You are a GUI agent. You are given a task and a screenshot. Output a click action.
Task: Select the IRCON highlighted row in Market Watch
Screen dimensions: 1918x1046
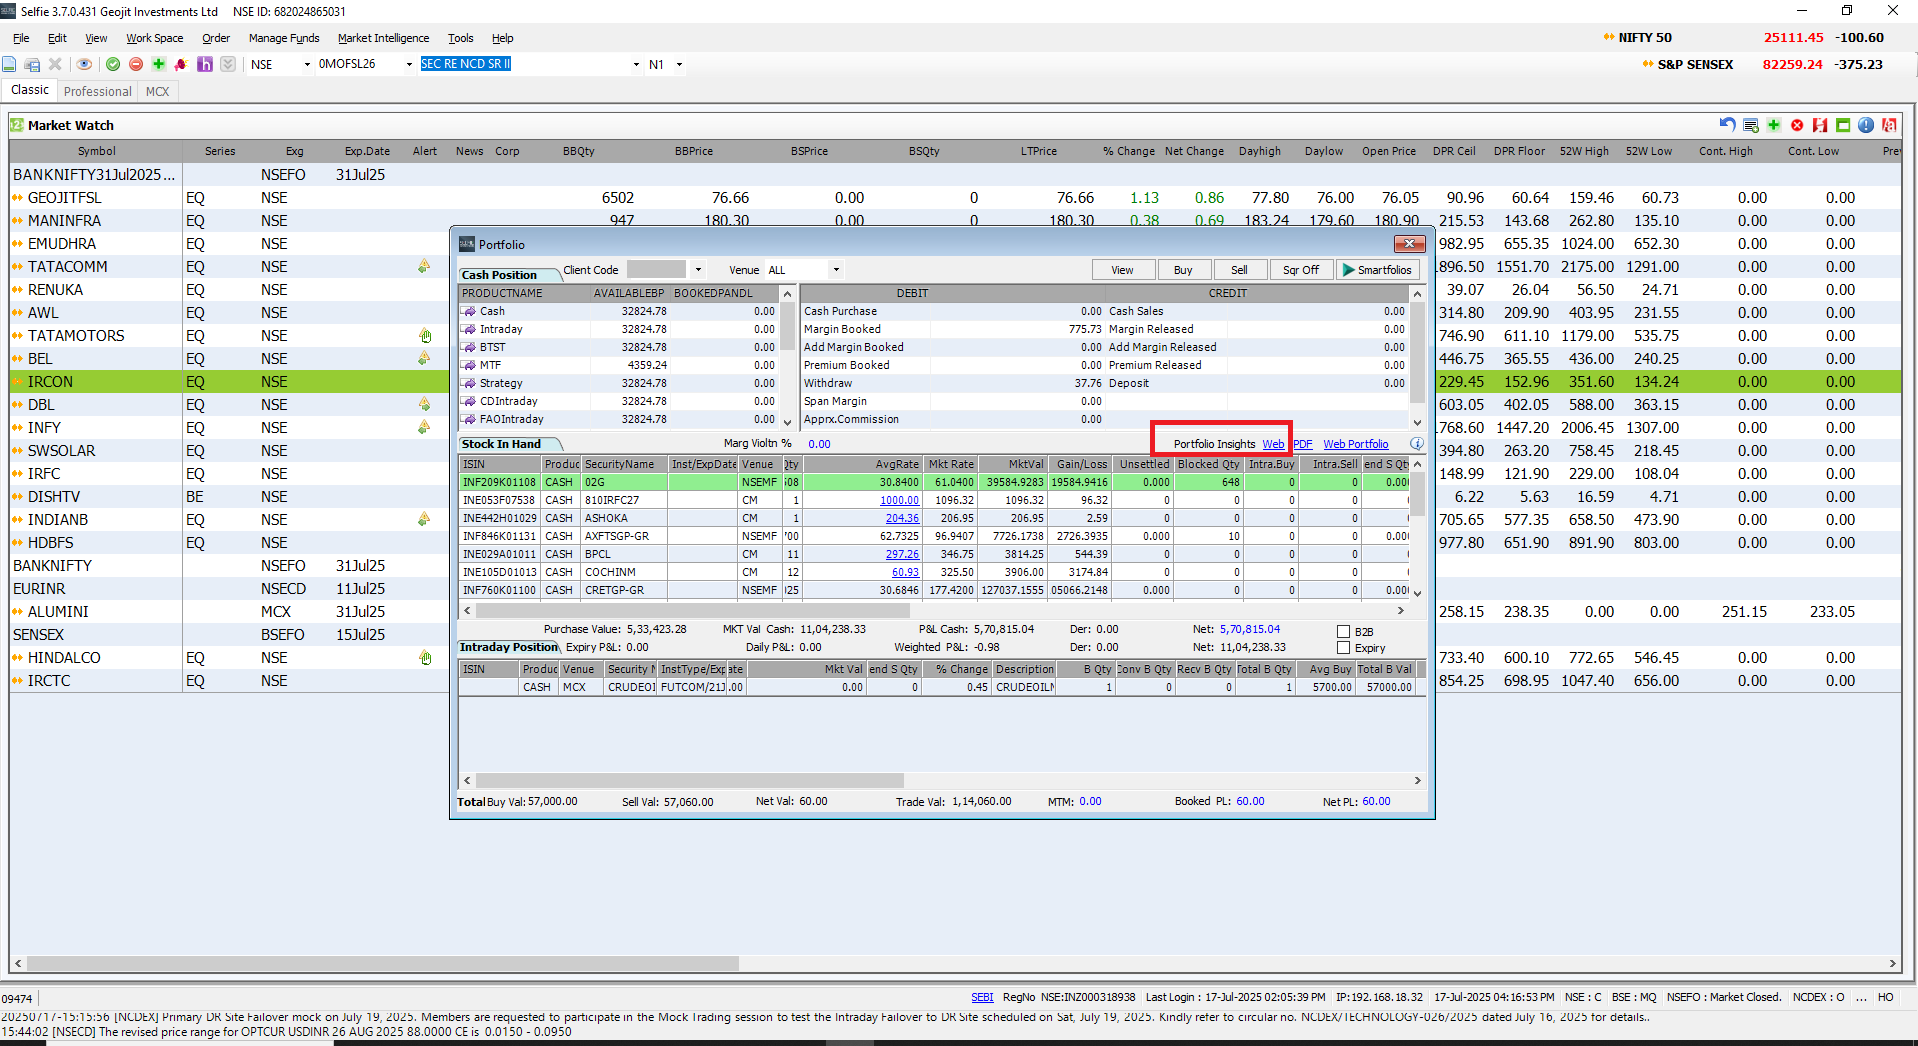coord(955,382)
